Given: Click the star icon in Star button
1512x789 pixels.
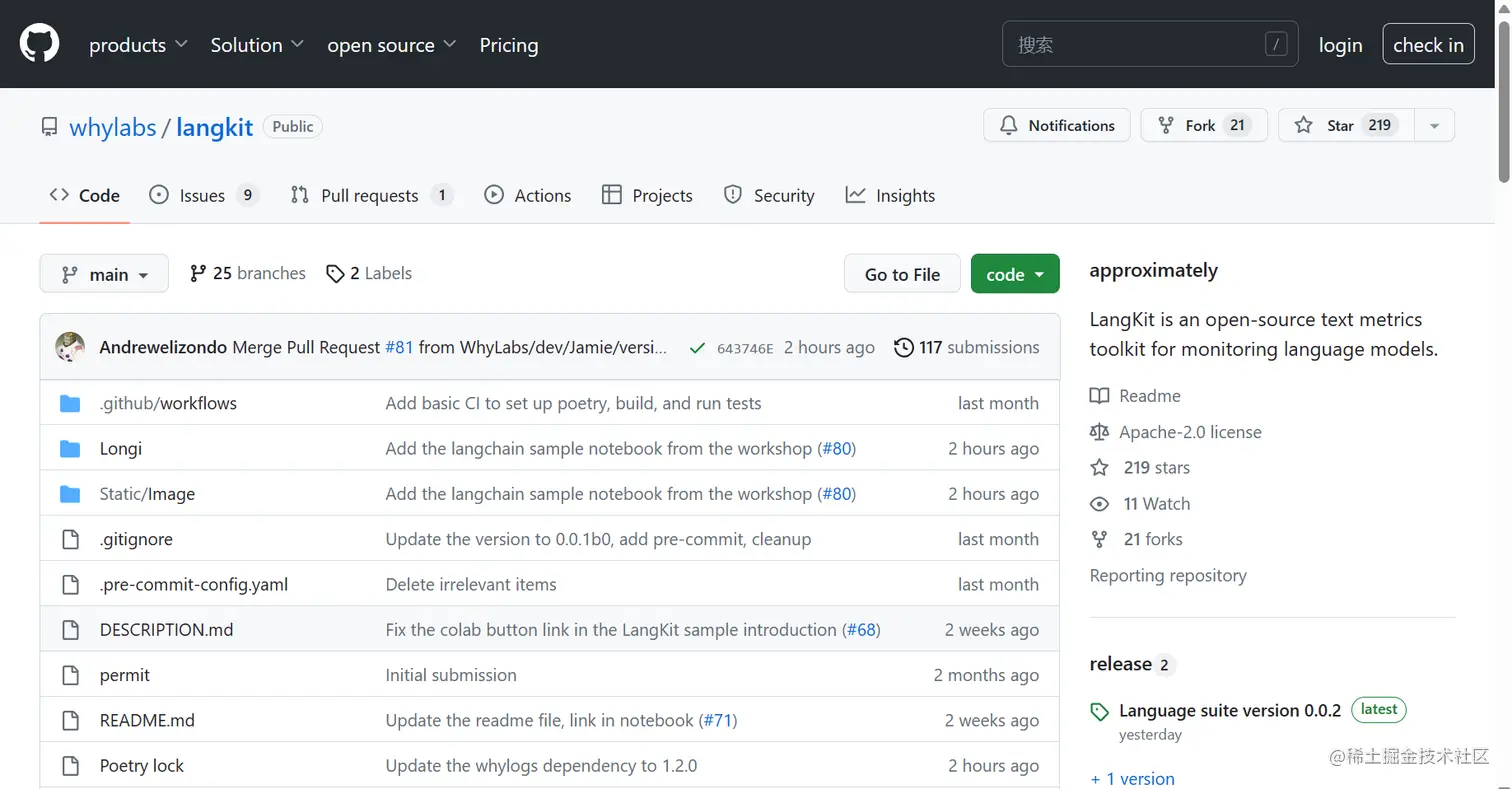Looking at the screenshot, I should [x=1303, y=125].
